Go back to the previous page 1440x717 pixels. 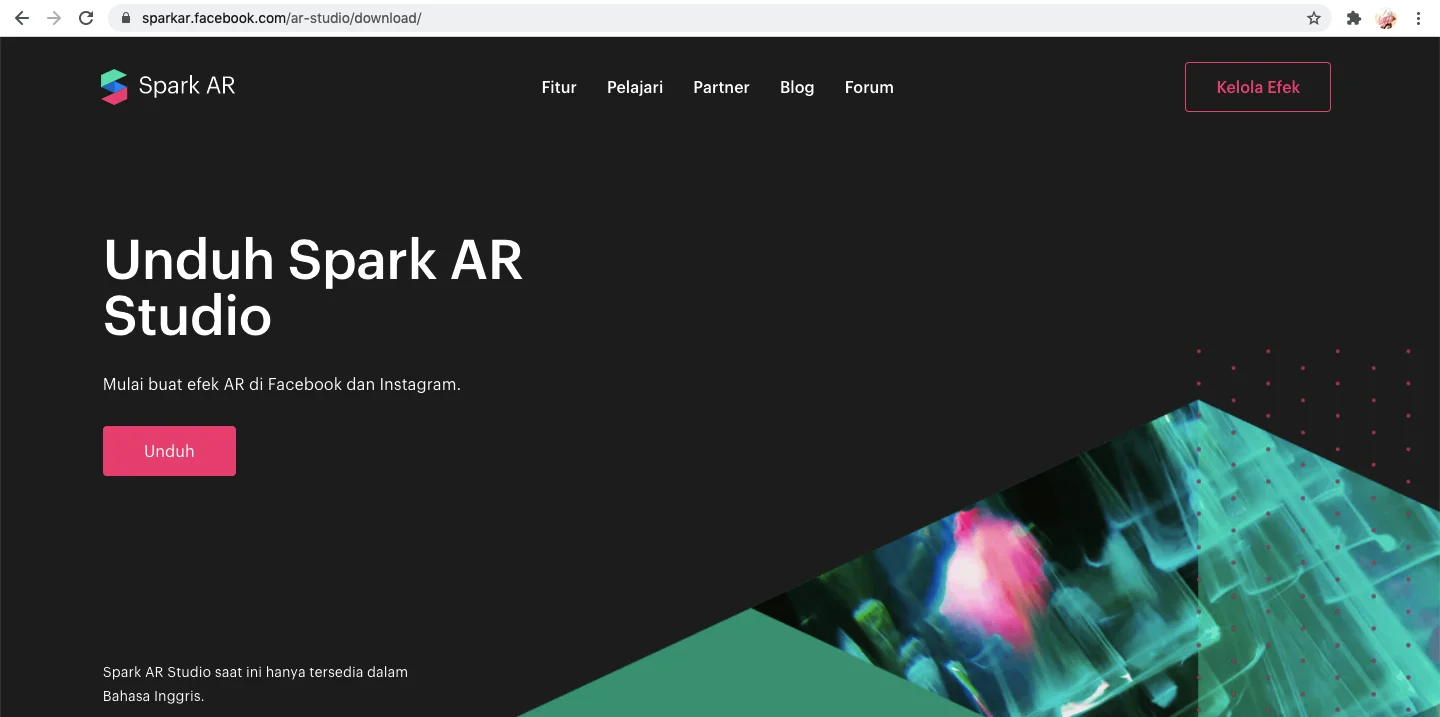tap(22, 18)
